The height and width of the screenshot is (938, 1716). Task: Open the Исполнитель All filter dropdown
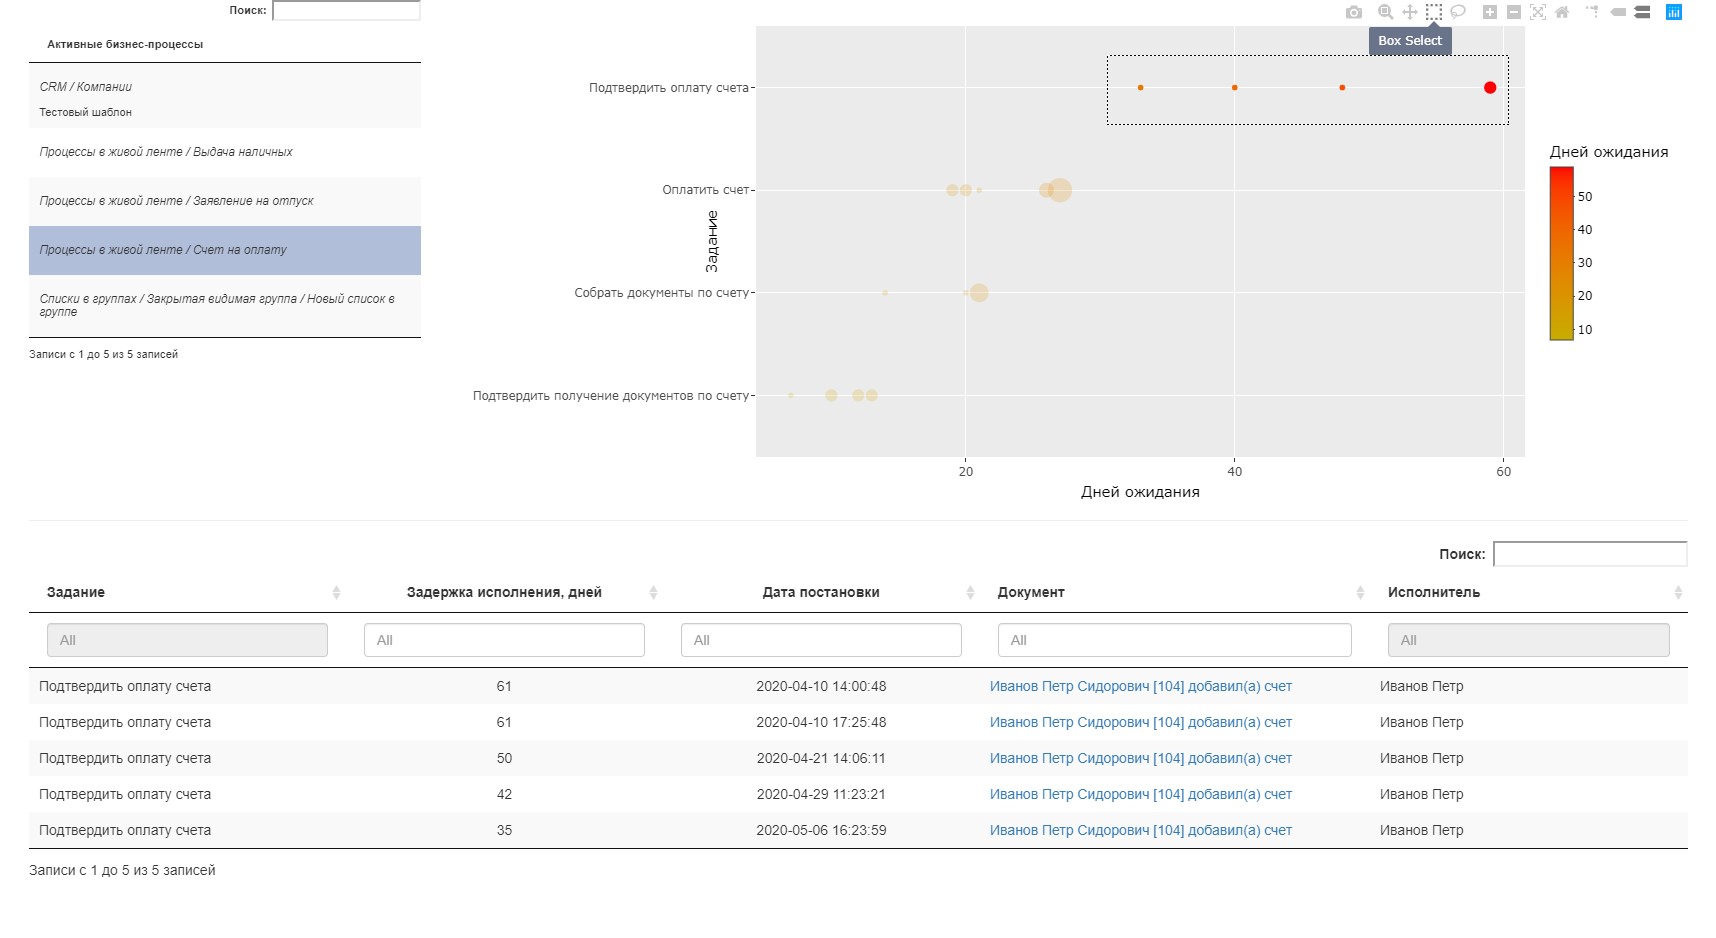click(x=1528, y=640)
